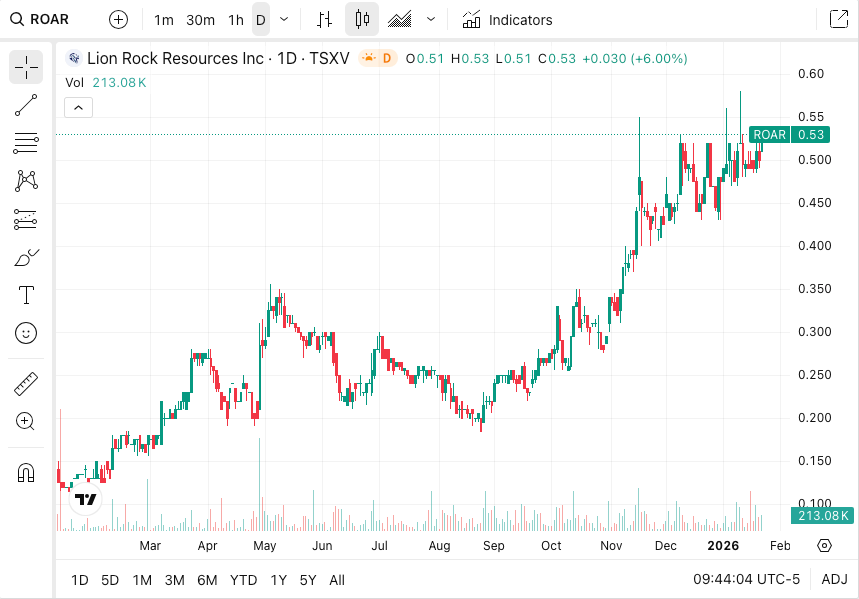The width and height of the screenshot is (859, 599).
Task: Select the XABCD pattern tool
Action: coord(26,181)
